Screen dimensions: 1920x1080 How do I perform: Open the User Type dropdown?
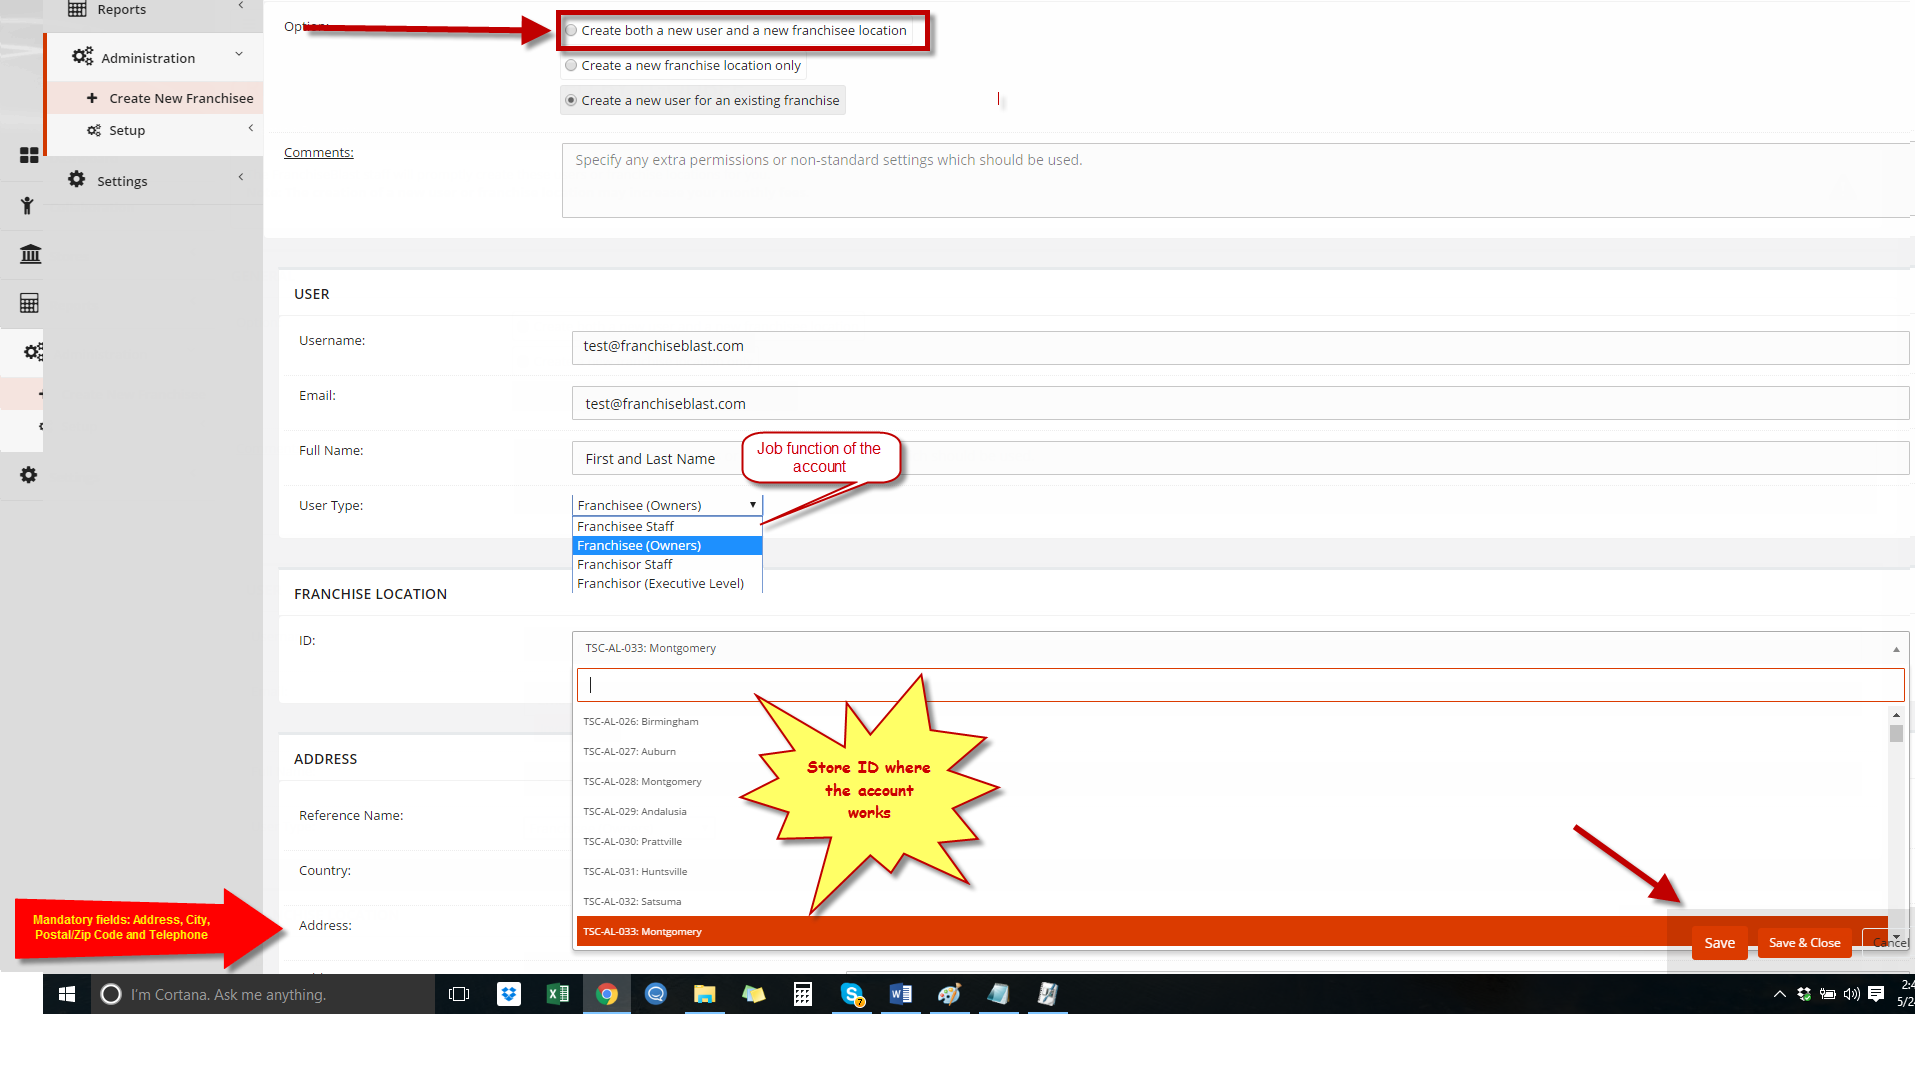point(666,505)
